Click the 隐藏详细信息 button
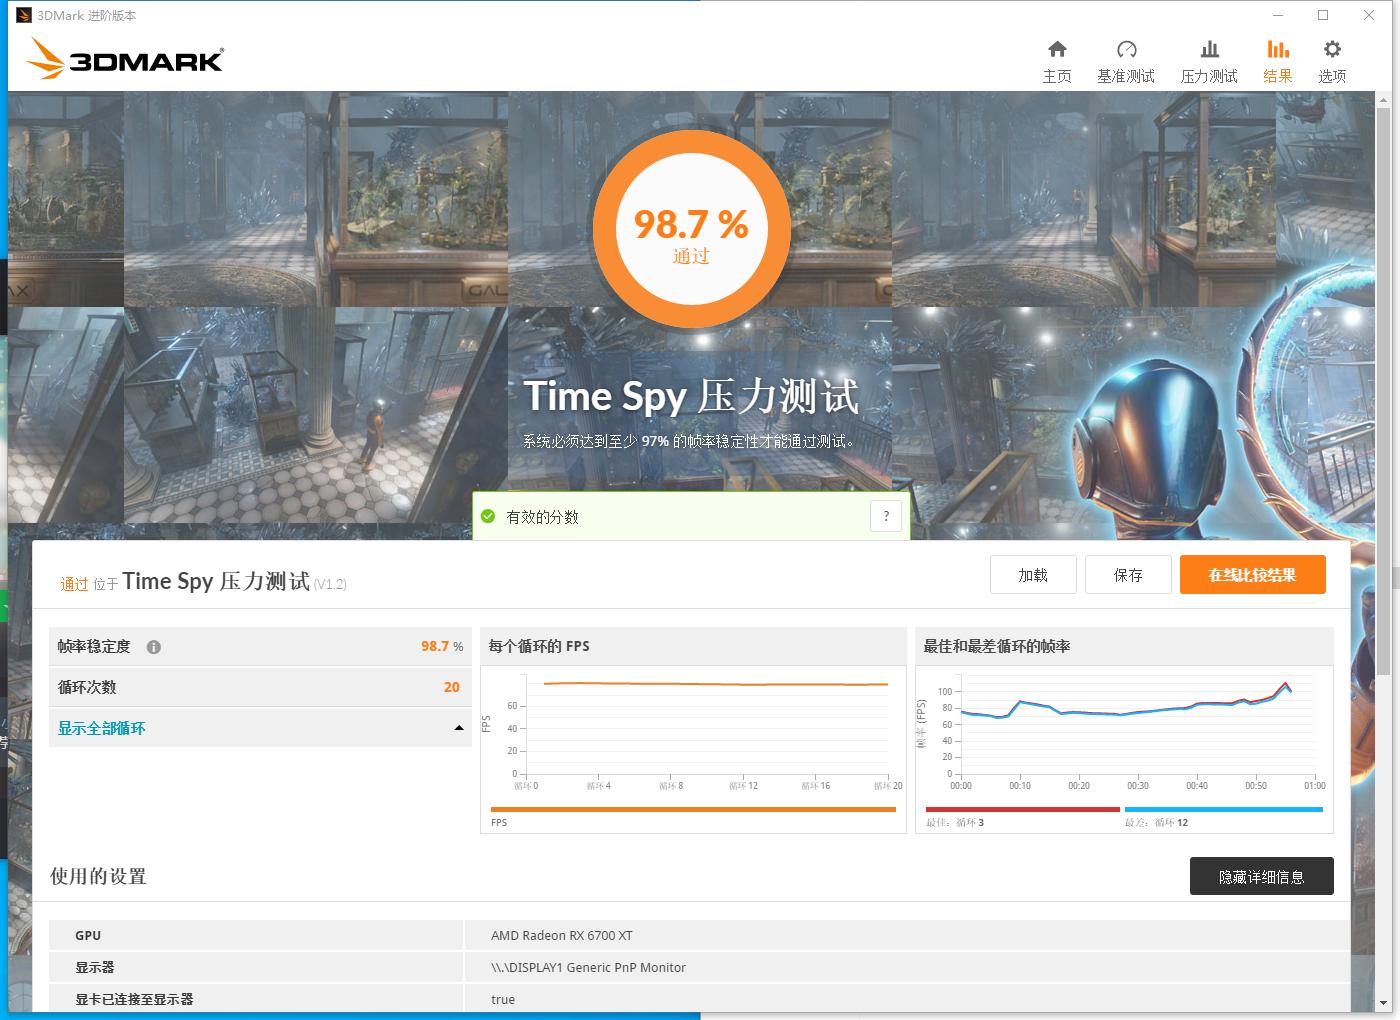1400x1020 pixels. 1261,876
